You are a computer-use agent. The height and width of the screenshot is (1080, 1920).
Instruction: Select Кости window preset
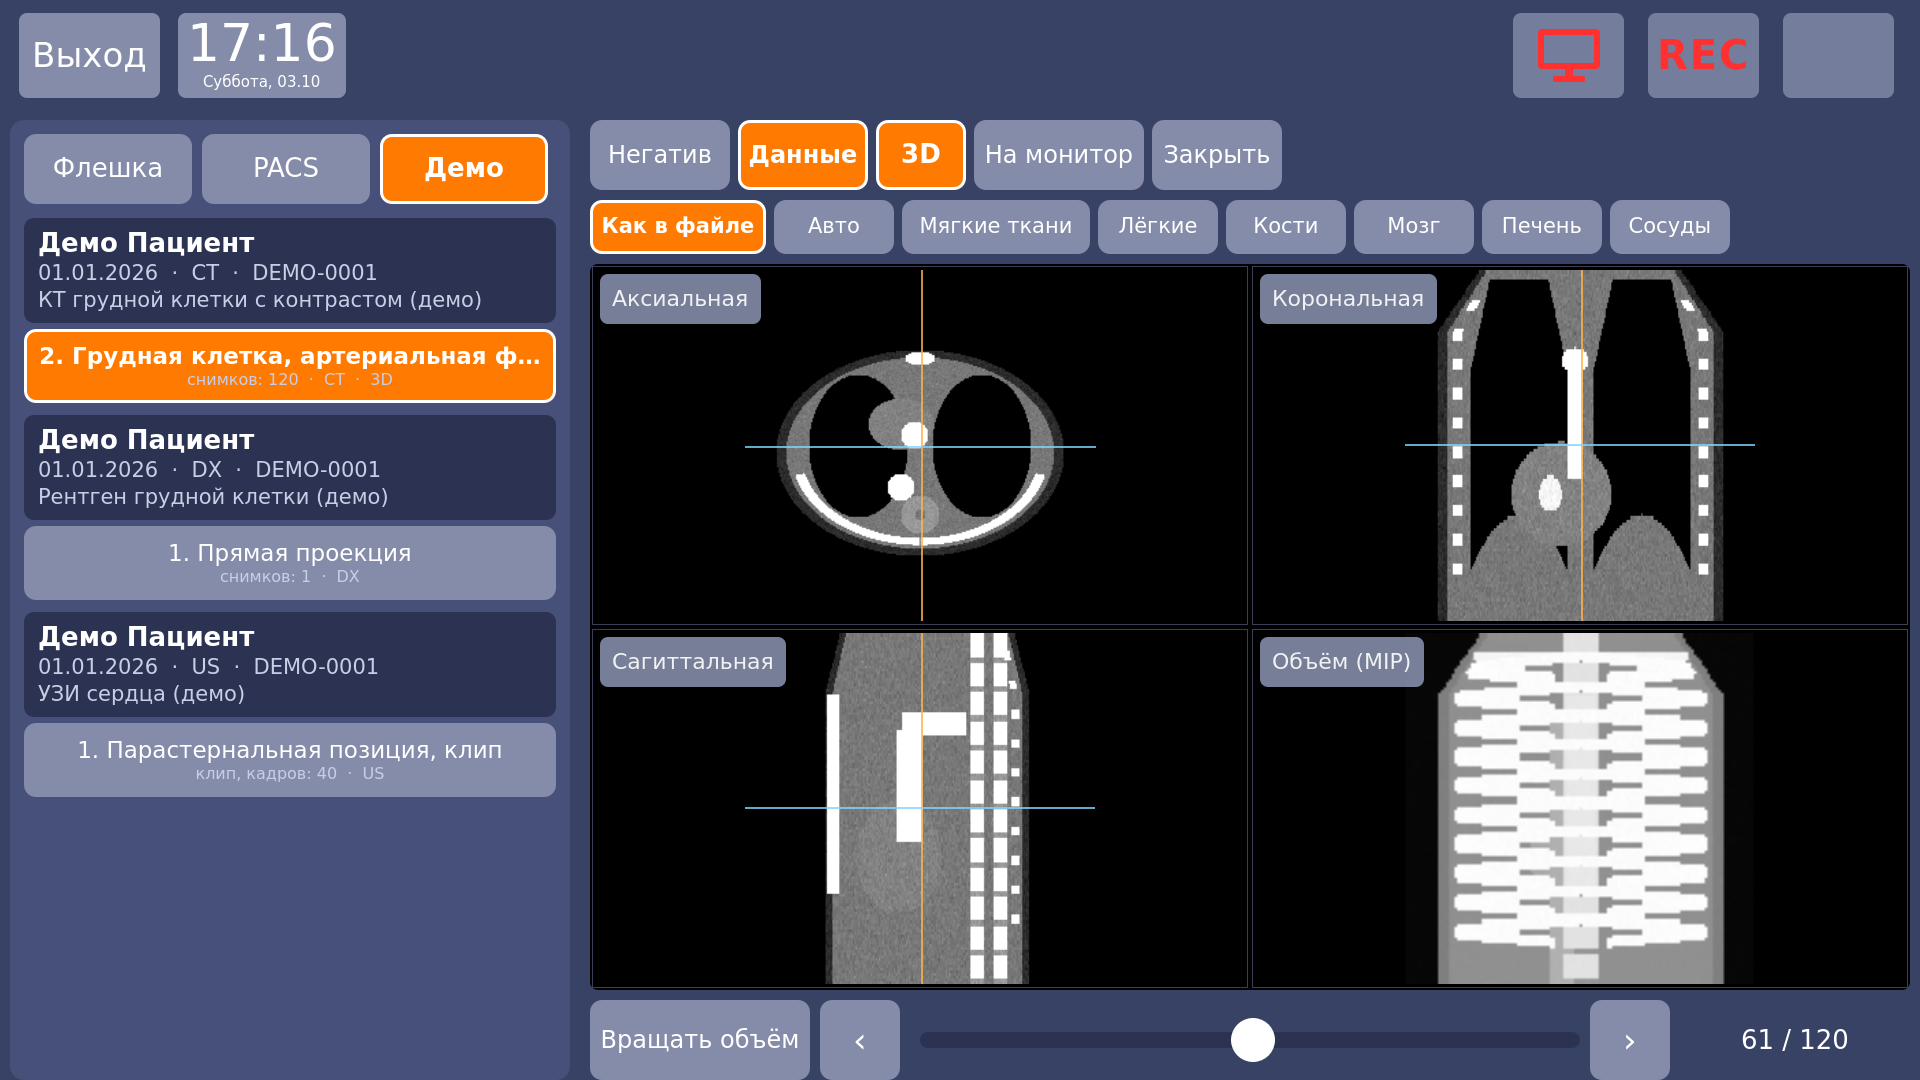[x=1286, y=227]
